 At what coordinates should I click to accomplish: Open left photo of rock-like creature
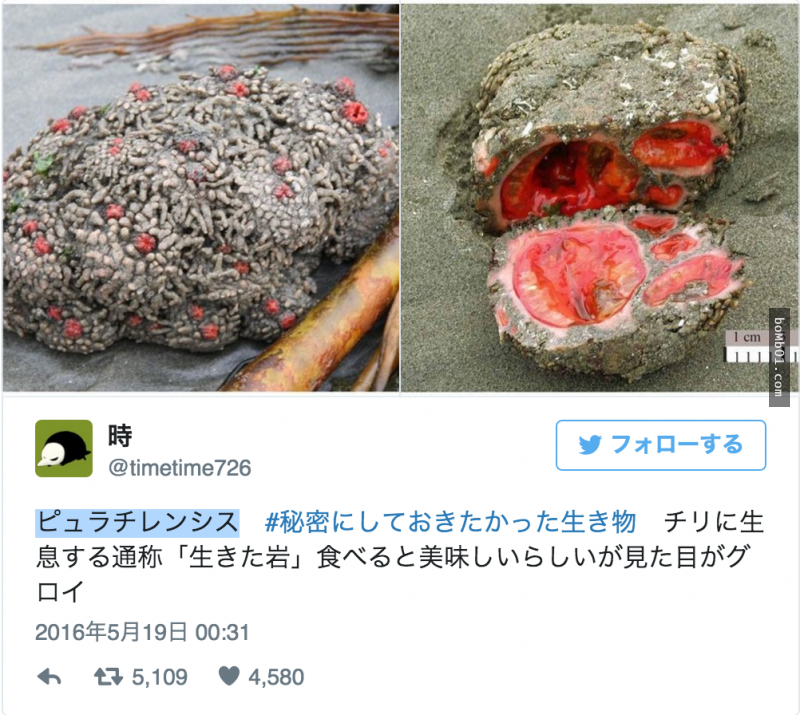pos(201,198)
